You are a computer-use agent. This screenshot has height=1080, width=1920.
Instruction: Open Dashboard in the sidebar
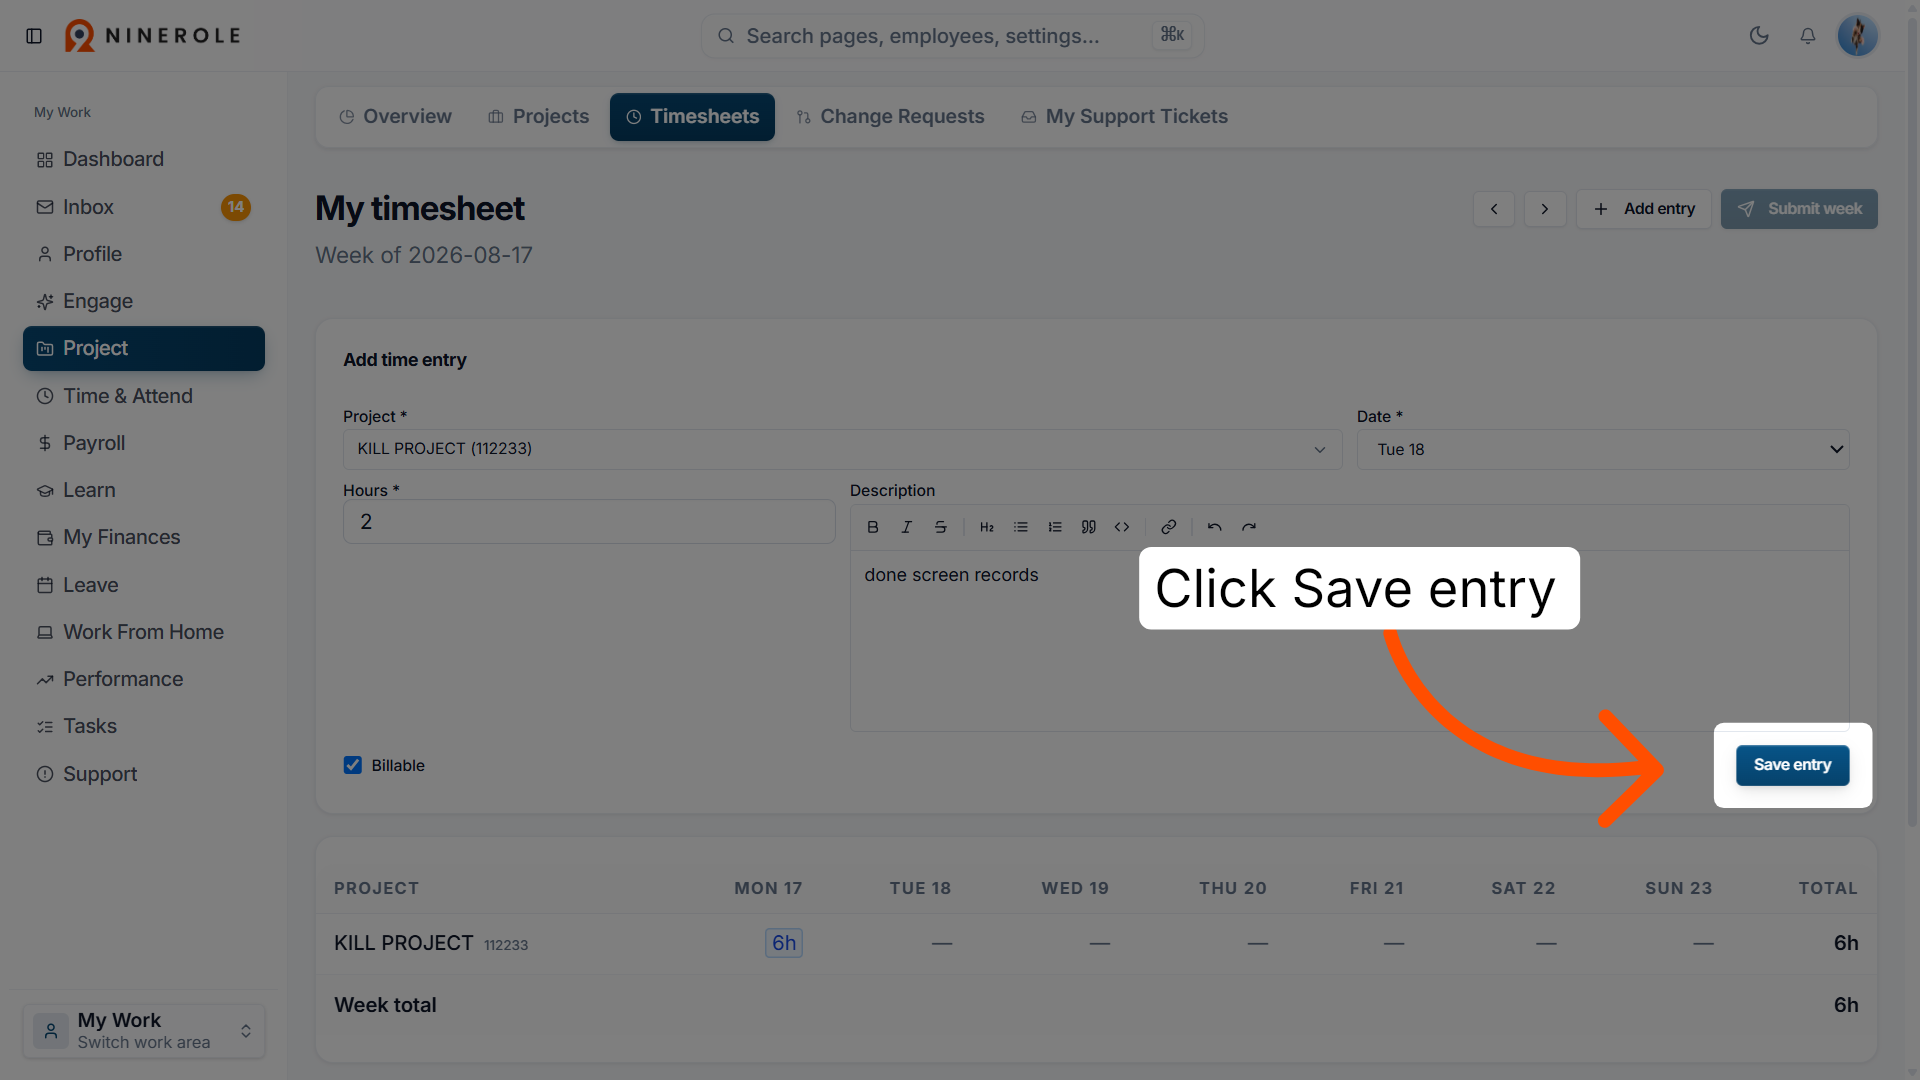click(x=144, y=160)
